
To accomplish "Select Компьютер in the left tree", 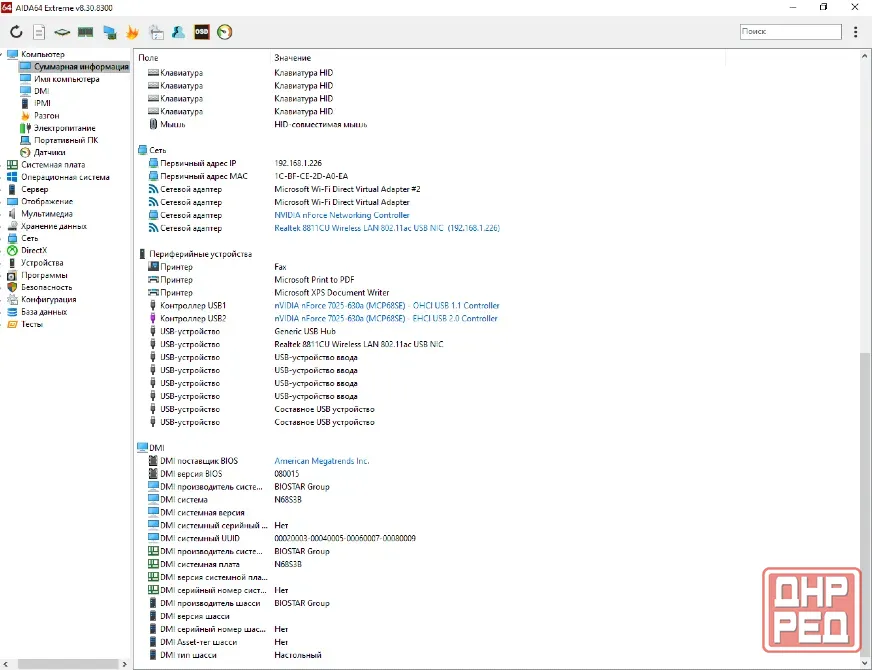I will tap(43, 54).
